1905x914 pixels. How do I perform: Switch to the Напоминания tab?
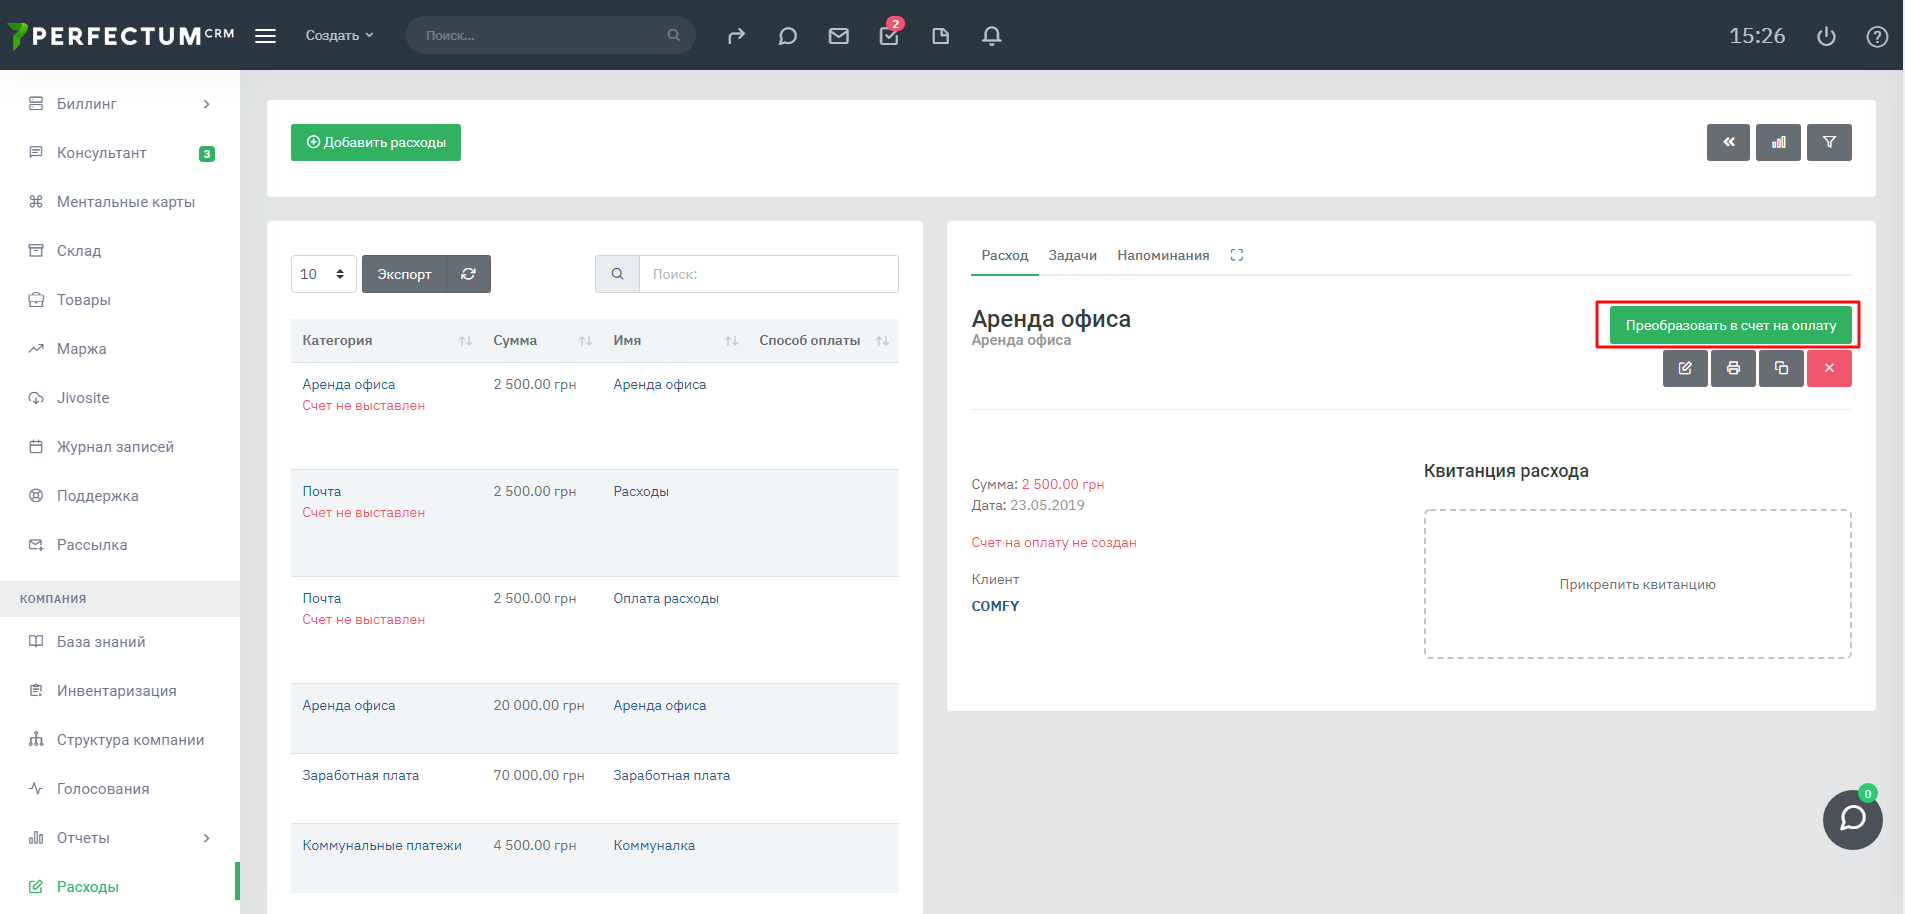(1163, 256)
